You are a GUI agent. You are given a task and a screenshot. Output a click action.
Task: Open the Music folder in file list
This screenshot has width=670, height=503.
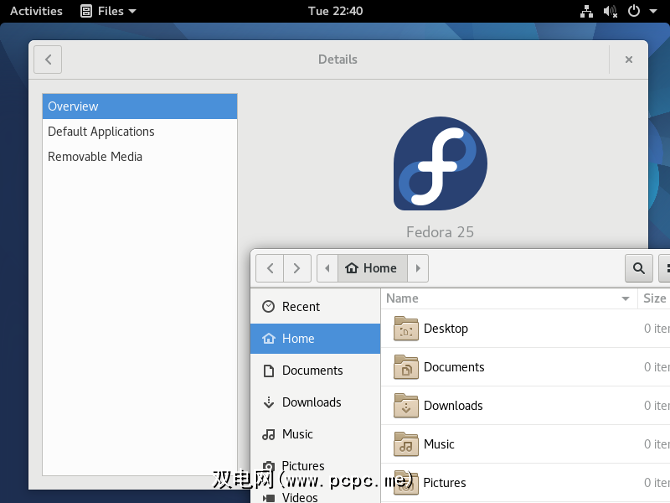pyautogui.click(x=438, y=444)
